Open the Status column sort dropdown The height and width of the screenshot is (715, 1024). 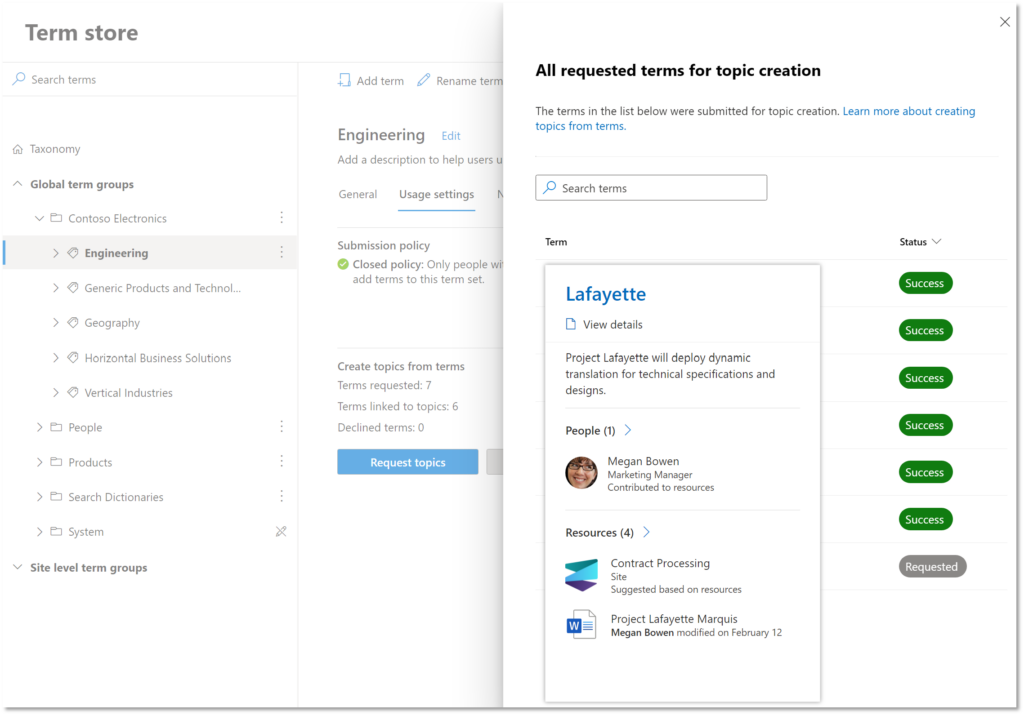[x=937, y=241]
